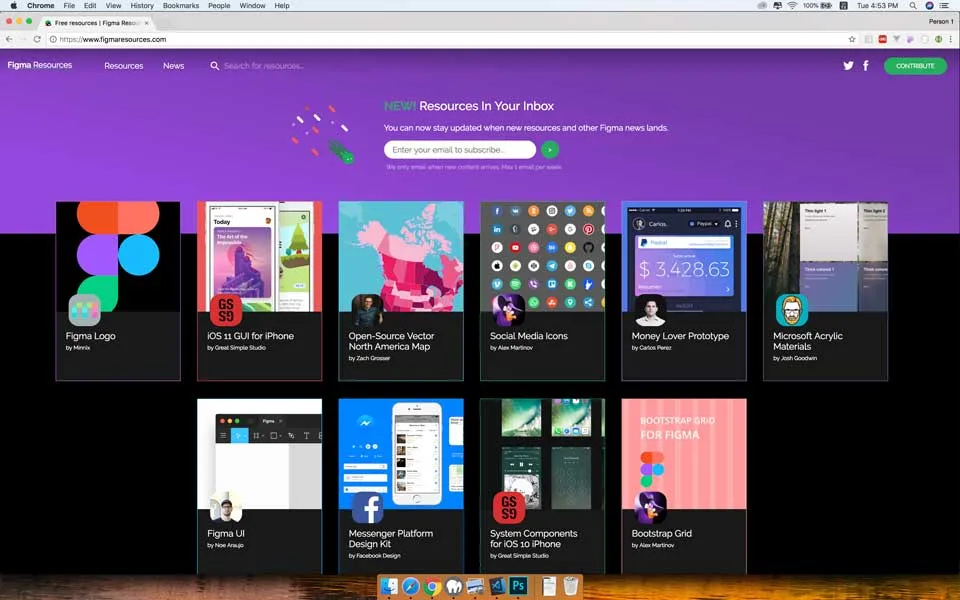
Task: Click the green arrow to submit email subscription
Action: (x=548, y=149)
